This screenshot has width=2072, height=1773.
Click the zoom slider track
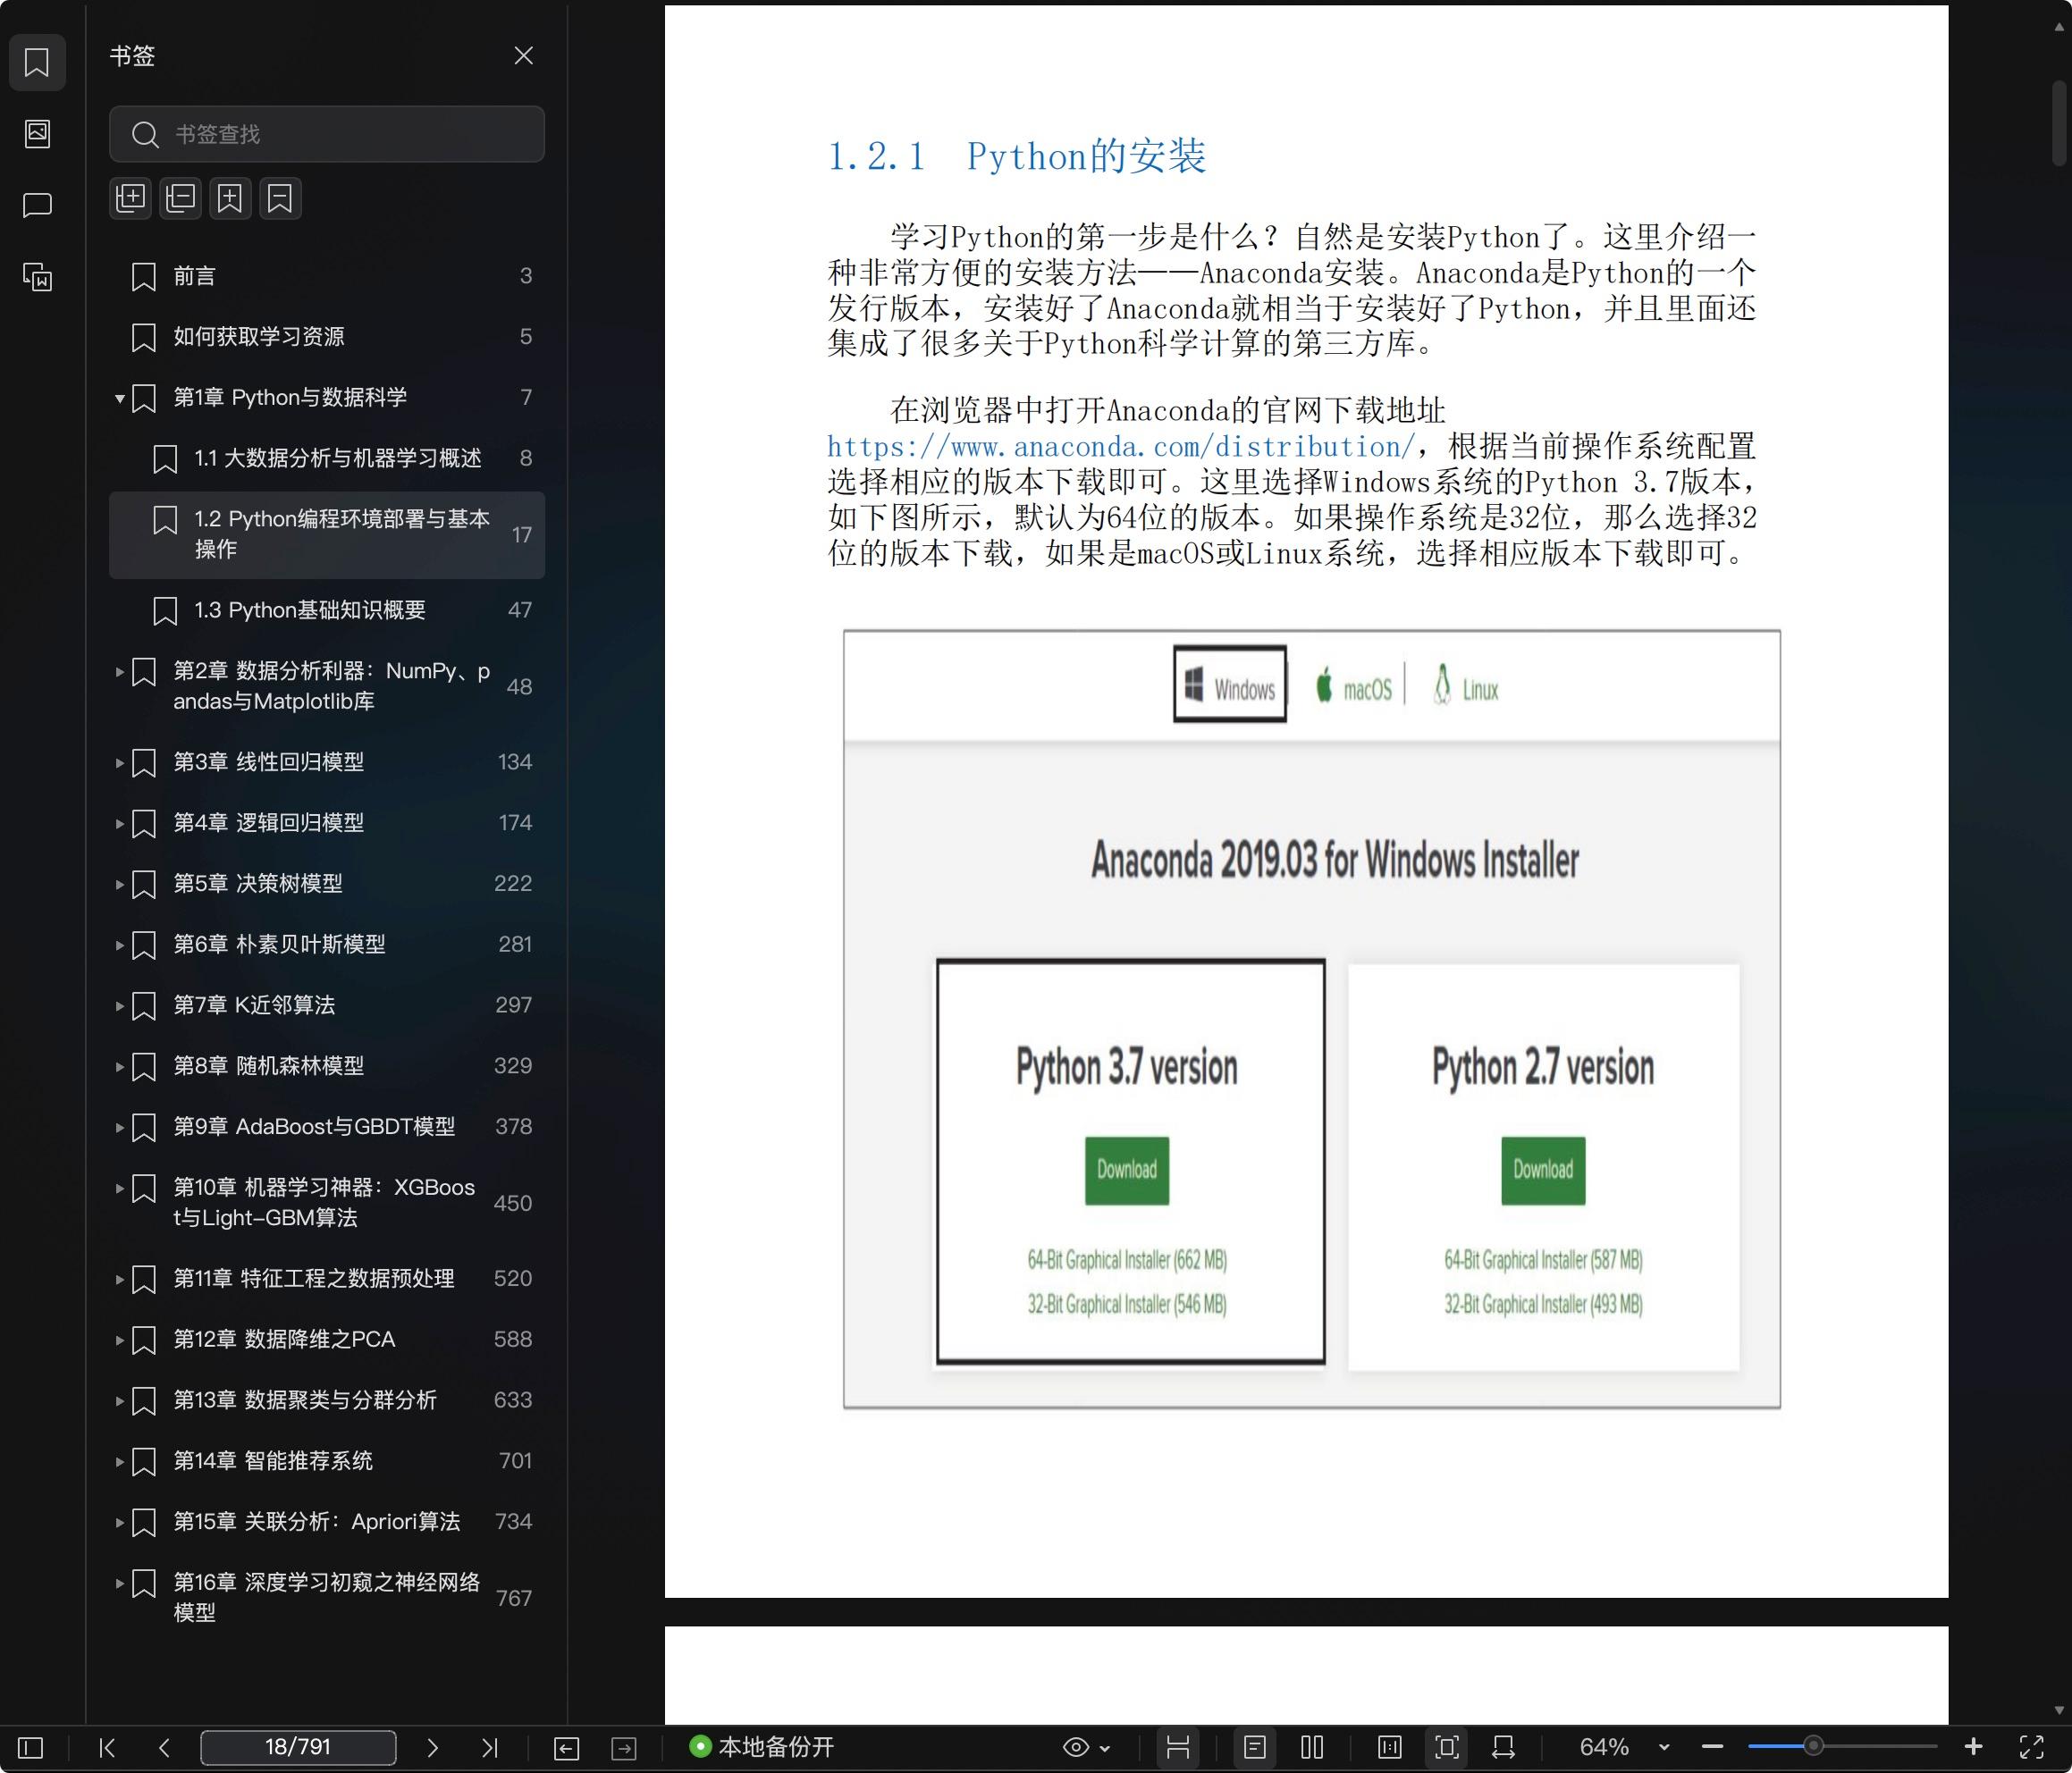point(1842,1747)
